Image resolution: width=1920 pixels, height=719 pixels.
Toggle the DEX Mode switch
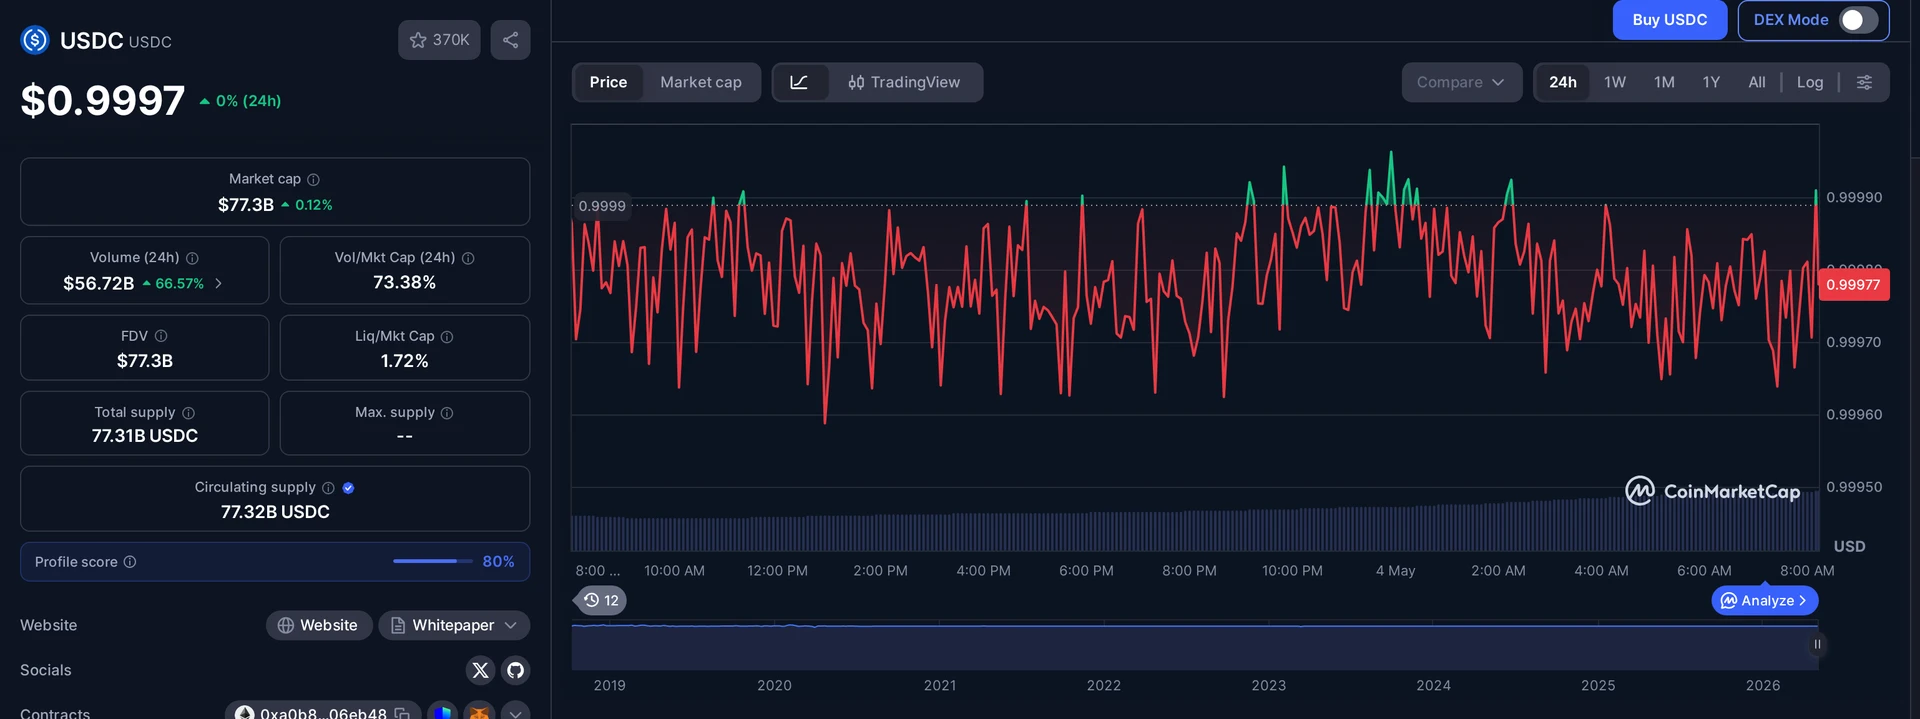[1859, 20]
